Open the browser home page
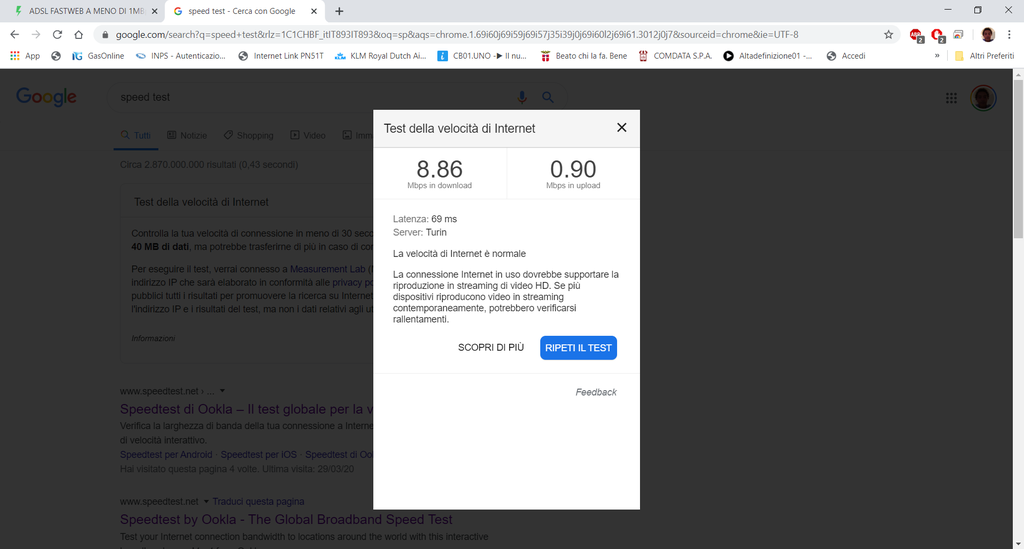 click(78, 35)
